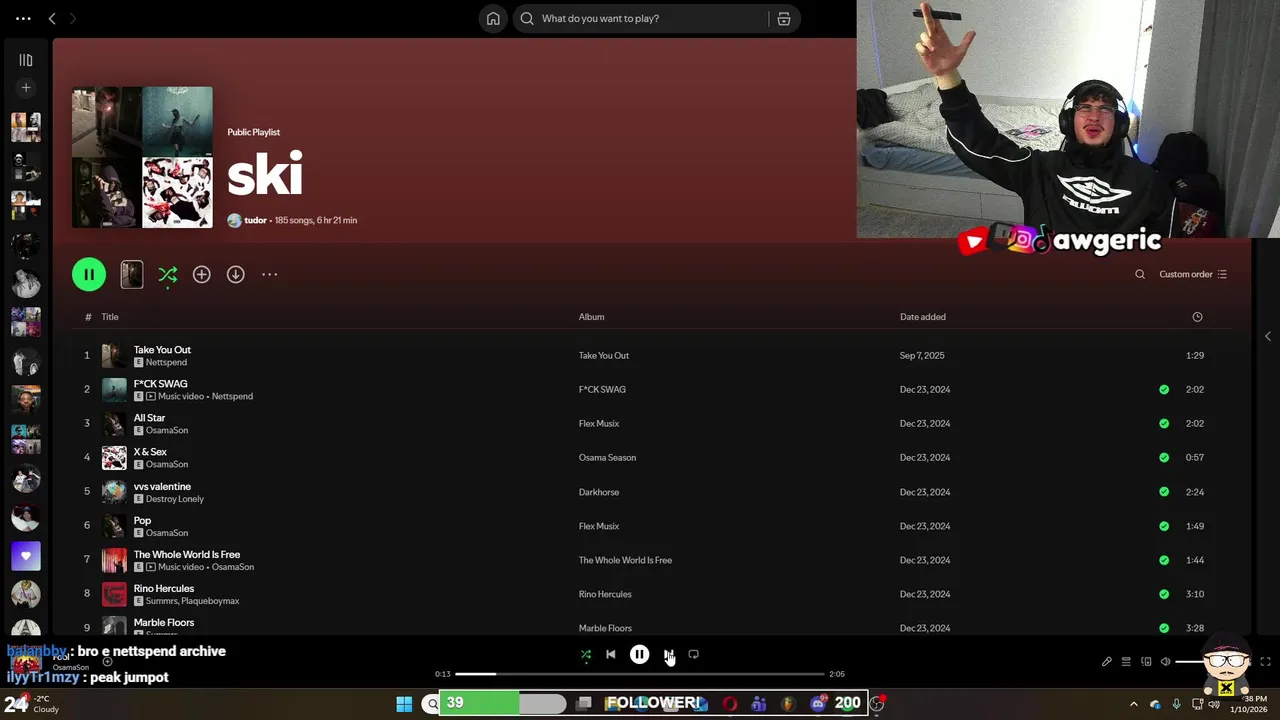
Task: Show hidden system tray icons
Action: point(1133,704)
